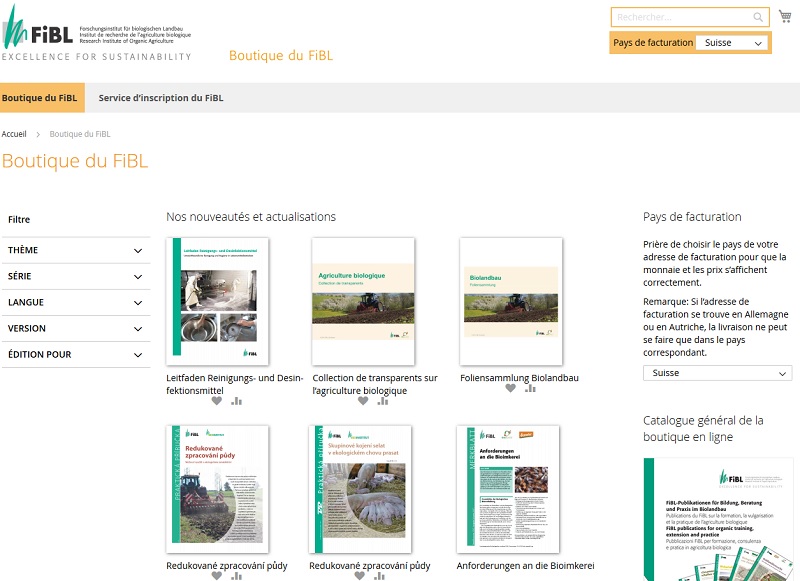Wishlist heart under the piglets cover
The height and width of the screenshot is (581, 800).
(360, 576)
